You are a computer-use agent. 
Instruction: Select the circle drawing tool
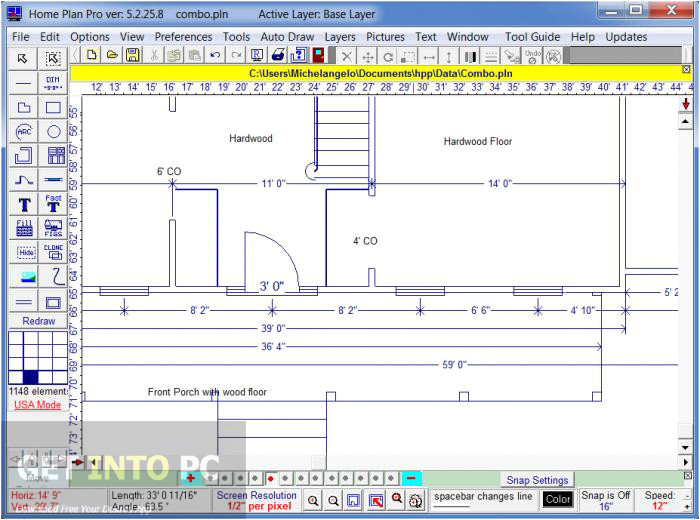54,131
